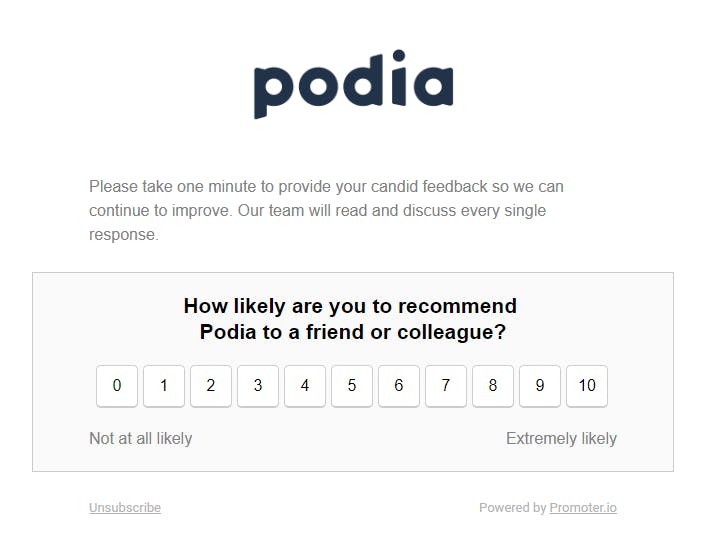Click the number 5 rating box
Screen dimensions: 708x553
pyautogui.click(x=352, y=386)
